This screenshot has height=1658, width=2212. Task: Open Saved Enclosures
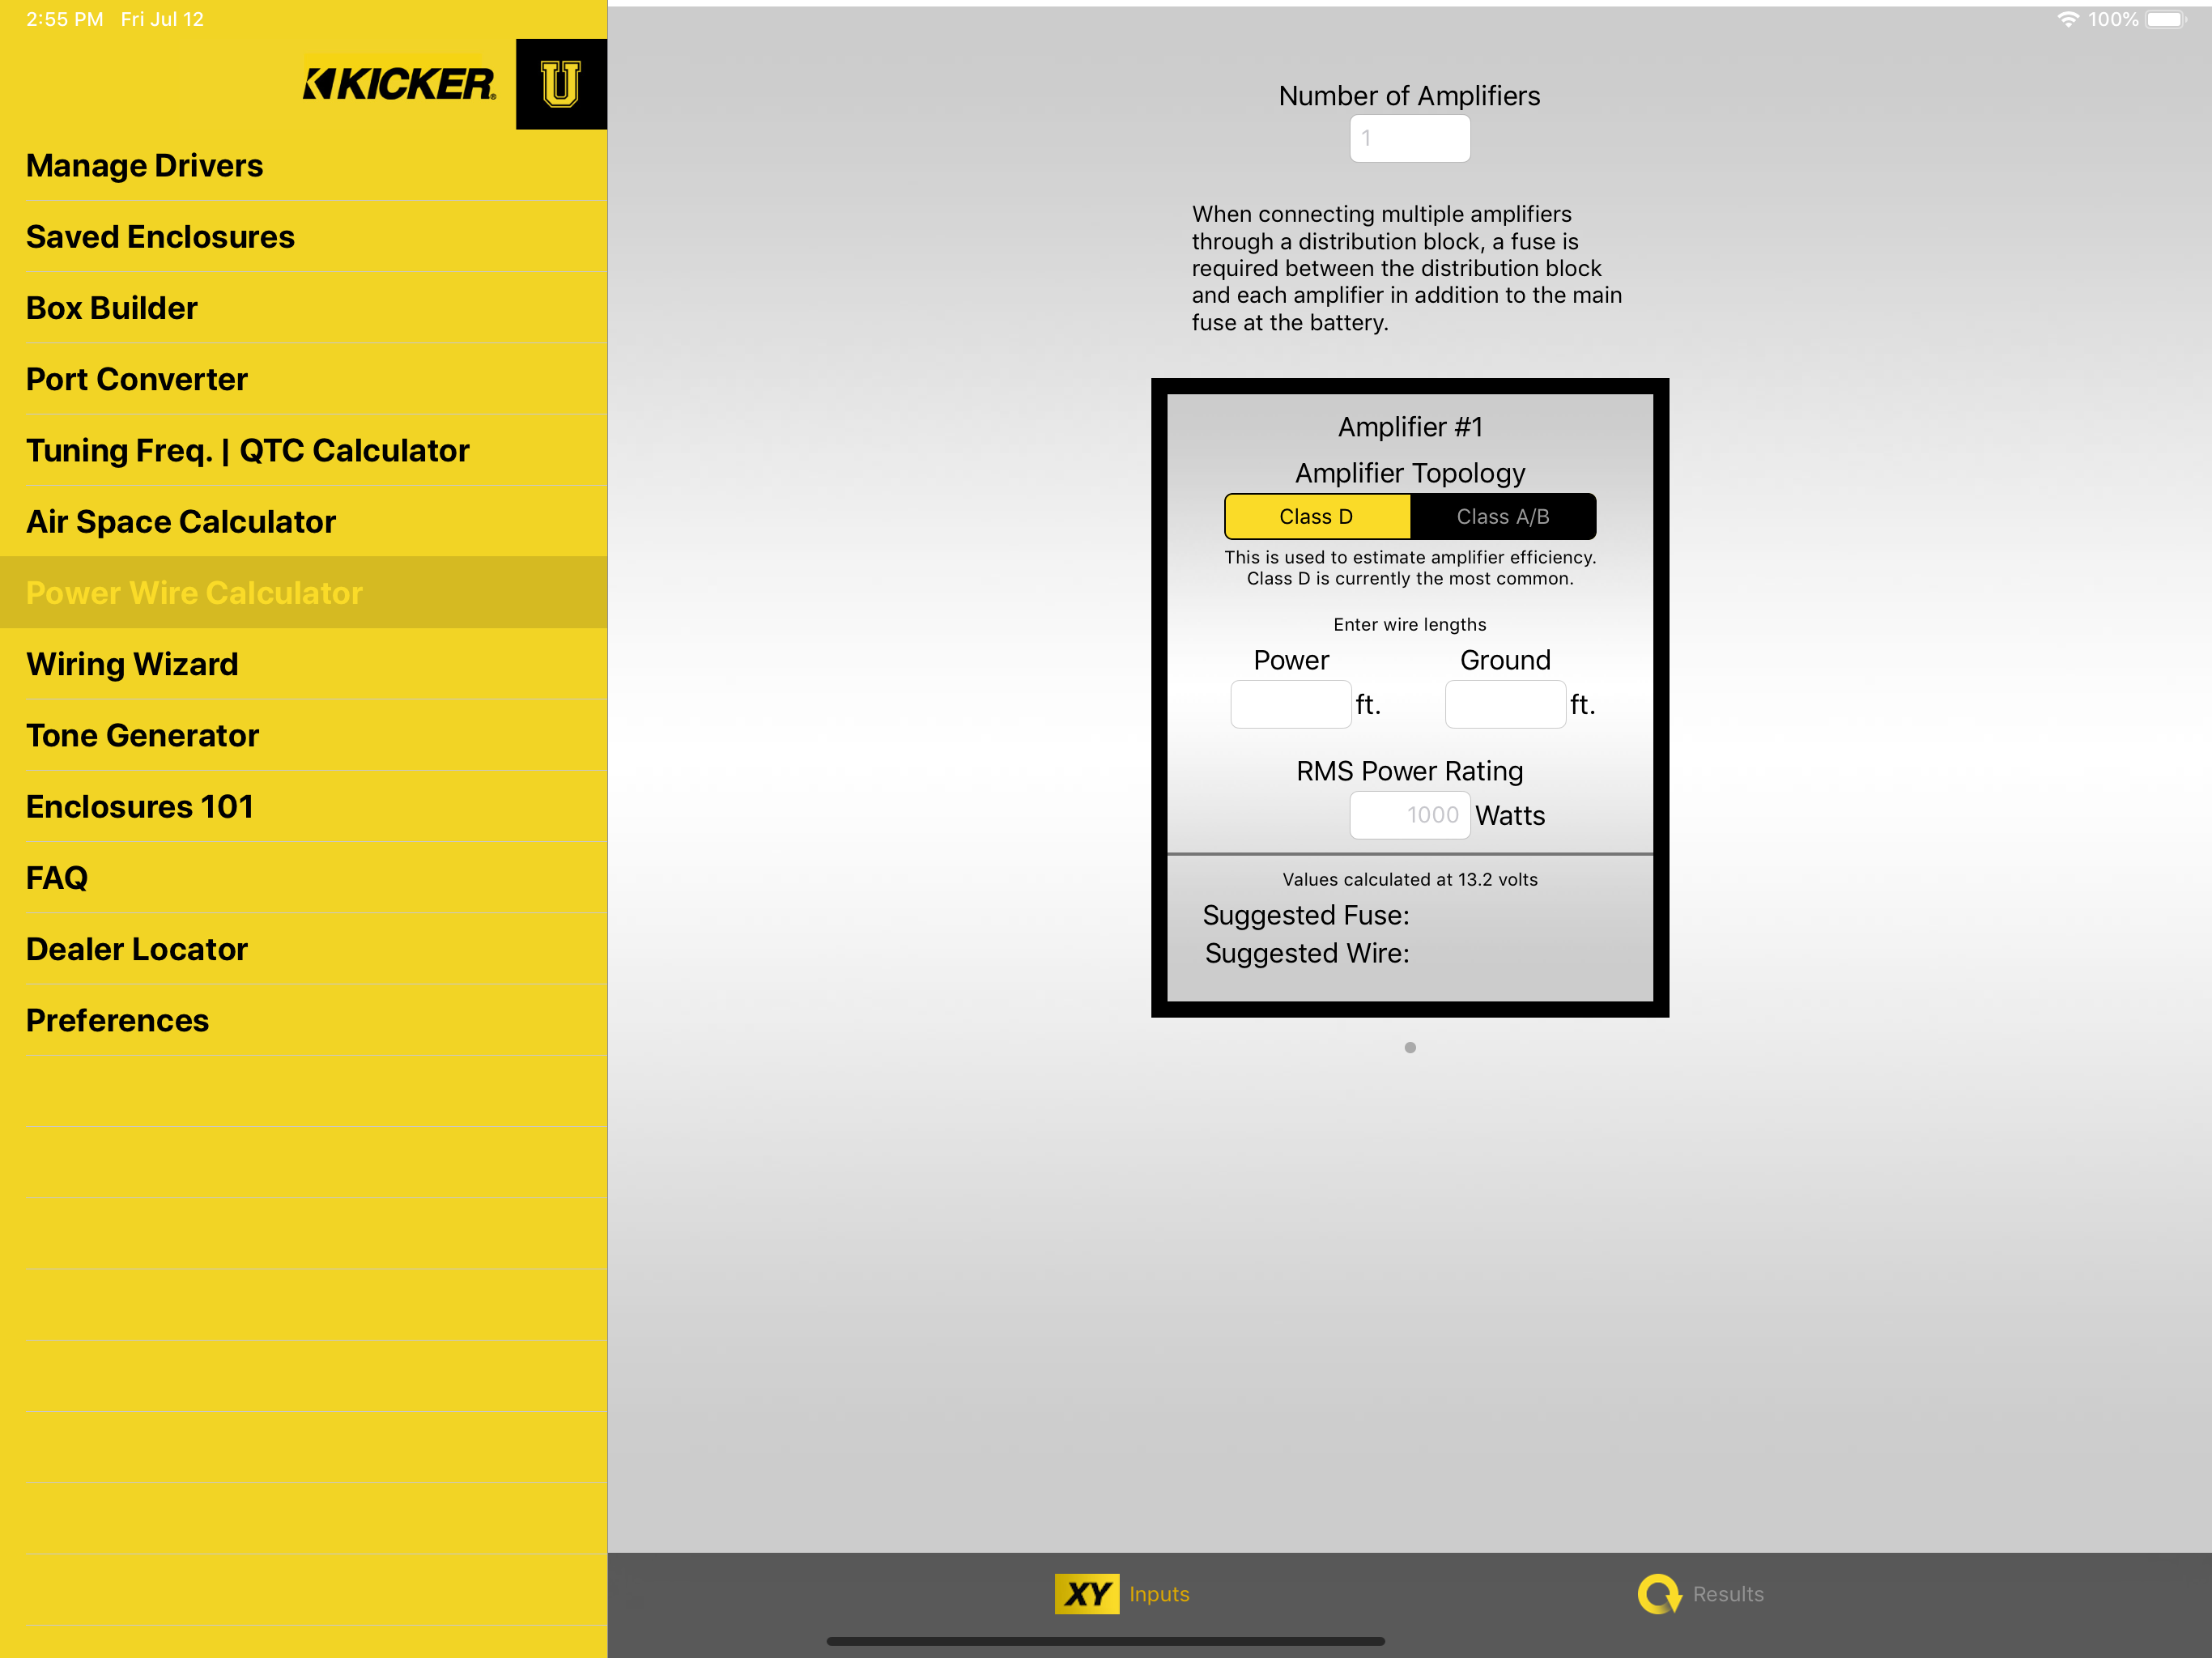tap(304, 236)
